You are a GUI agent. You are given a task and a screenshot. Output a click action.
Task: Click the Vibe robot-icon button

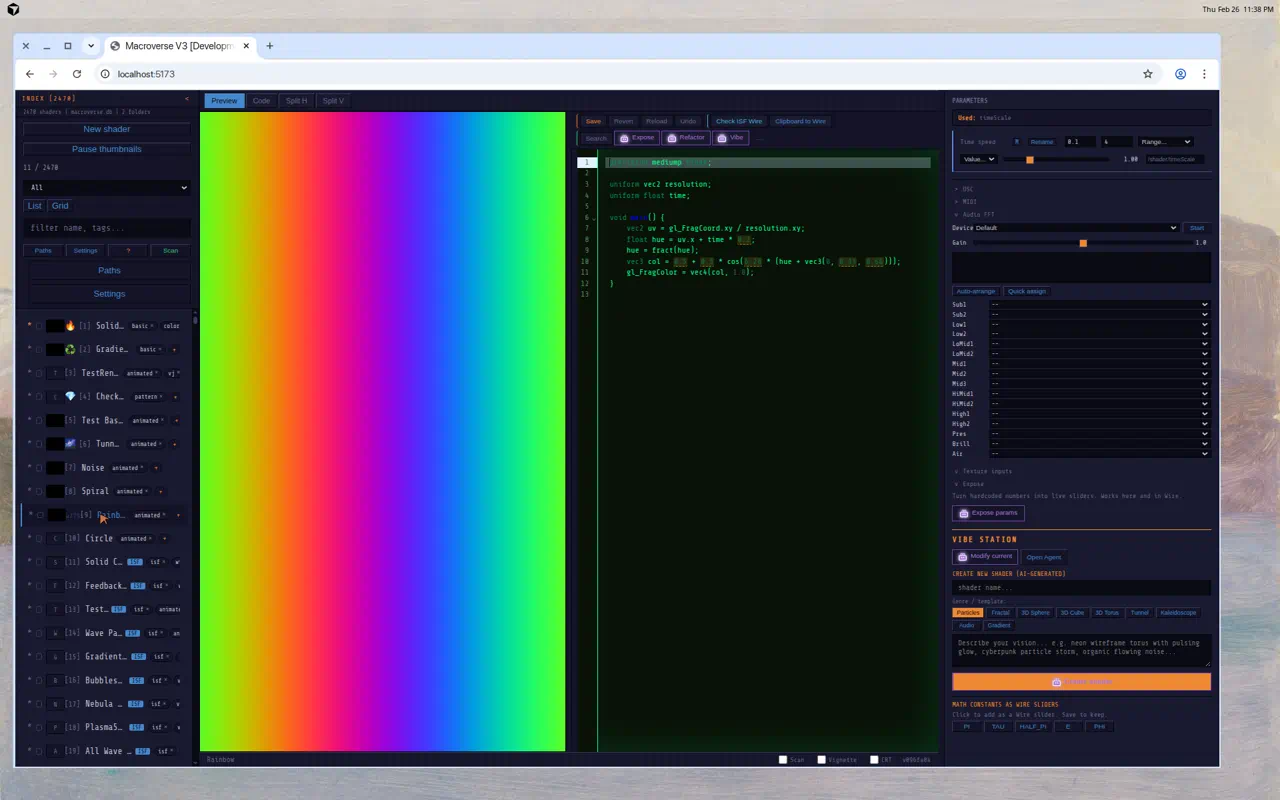[730, 138]
